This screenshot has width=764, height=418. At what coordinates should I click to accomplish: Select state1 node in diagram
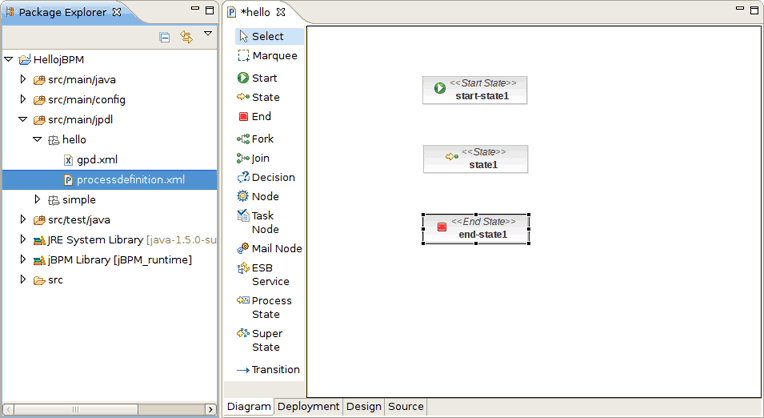tap(475, 159)
